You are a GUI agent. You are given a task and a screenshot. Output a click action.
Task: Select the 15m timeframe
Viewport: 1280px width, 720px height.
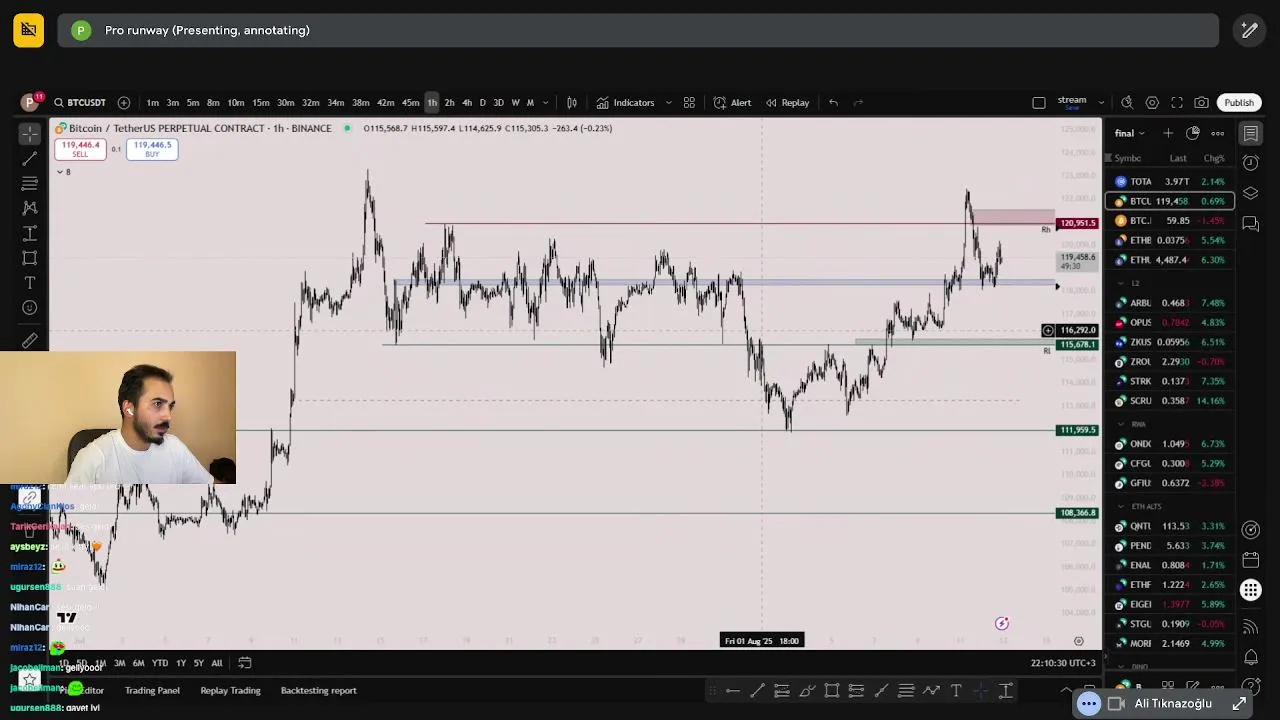[x=261, y=102]
